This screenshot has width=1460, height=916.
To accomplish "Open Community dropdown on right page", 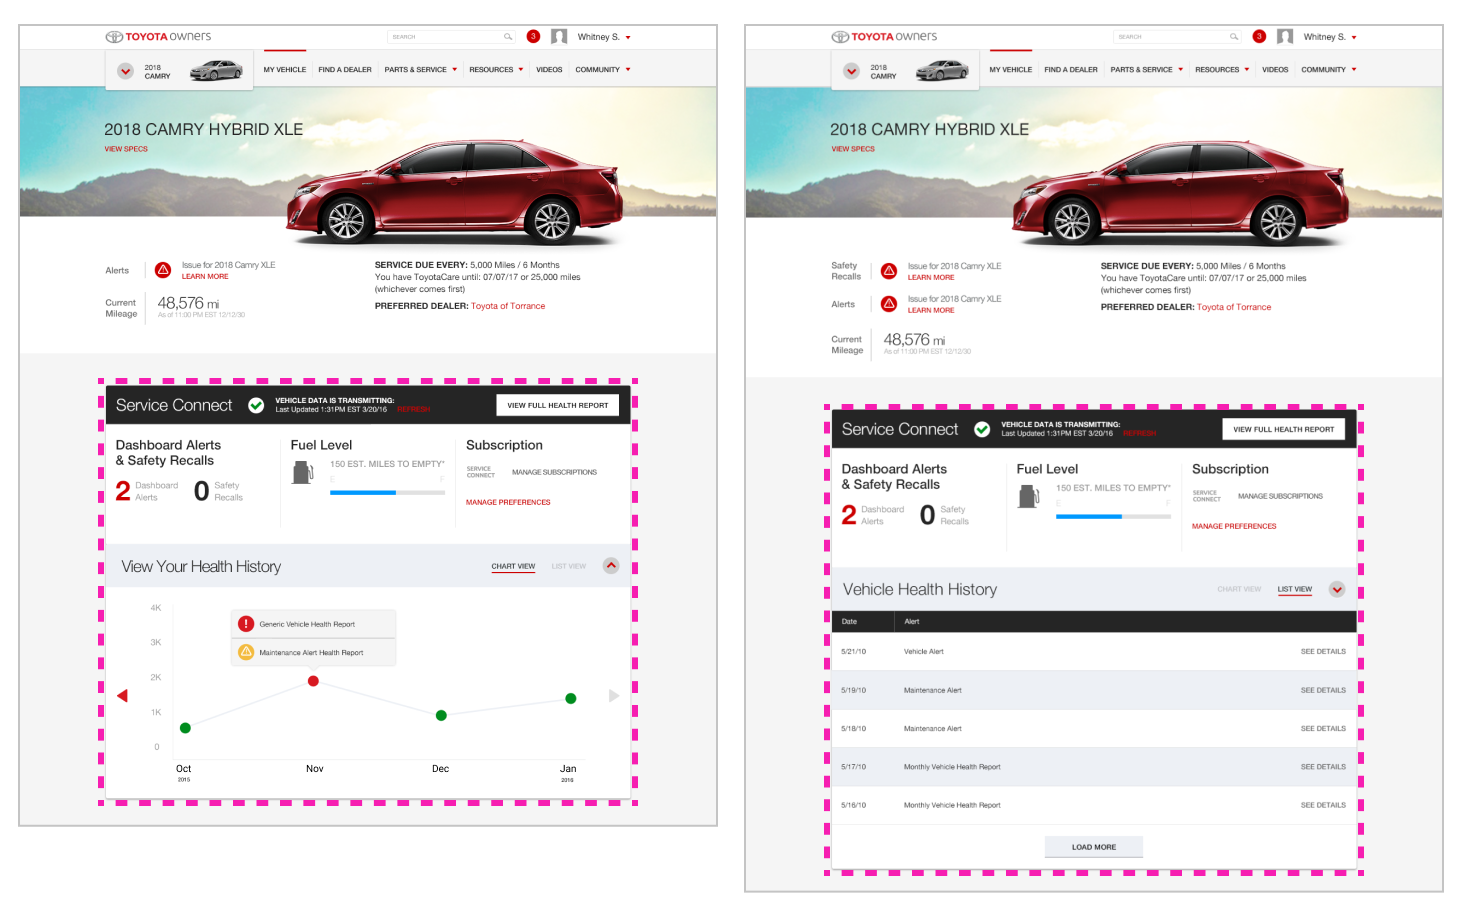I will (x=1329, y=70).
